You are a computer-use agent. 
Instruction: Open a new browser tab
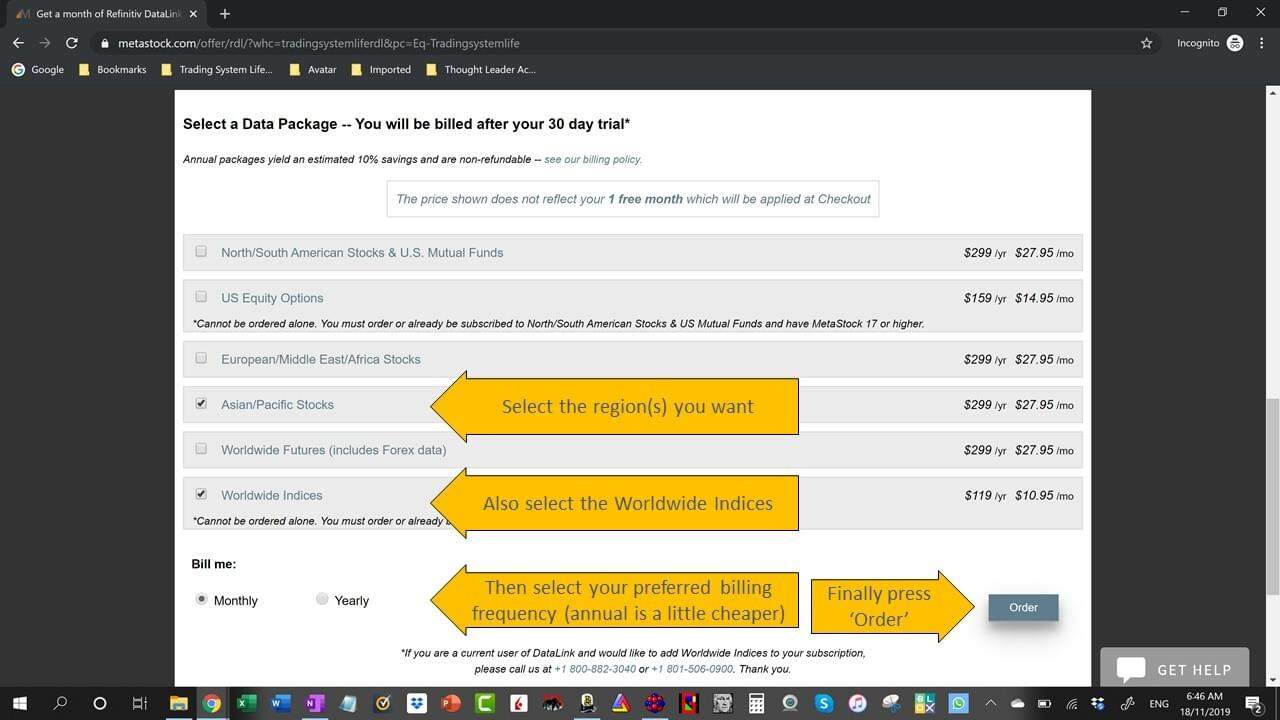(x=225, y=14)
